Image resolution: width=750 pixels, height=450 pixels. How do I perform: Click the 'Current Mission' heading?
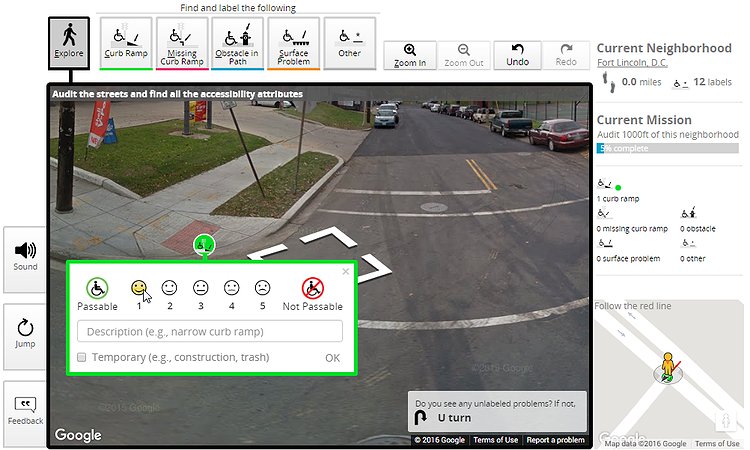tap(644, 120)
